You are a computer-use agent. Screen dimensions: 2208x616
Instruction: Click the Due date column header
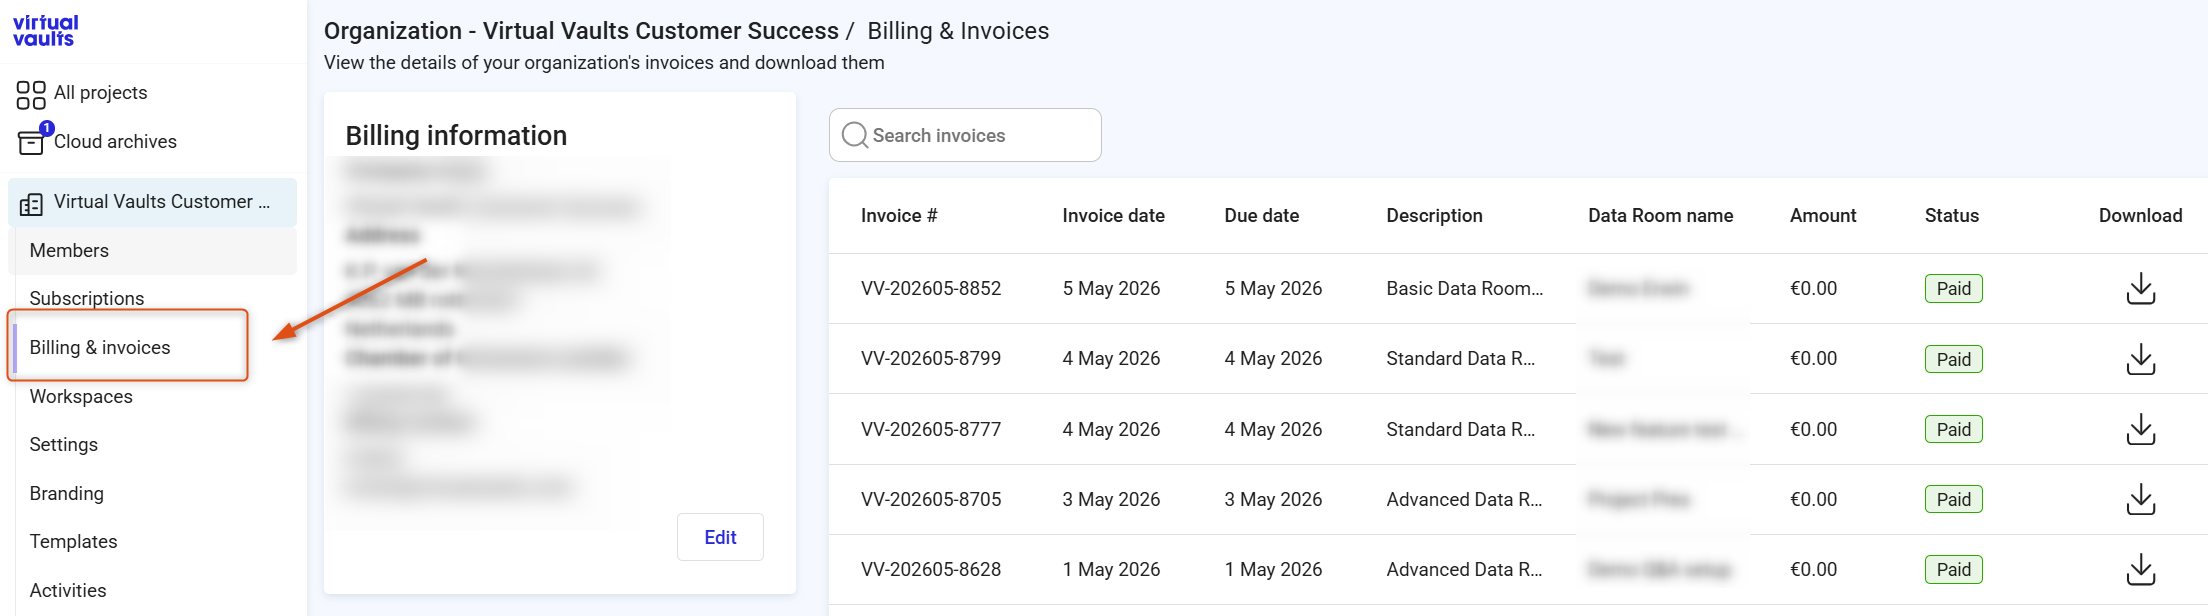[1262, 215]
